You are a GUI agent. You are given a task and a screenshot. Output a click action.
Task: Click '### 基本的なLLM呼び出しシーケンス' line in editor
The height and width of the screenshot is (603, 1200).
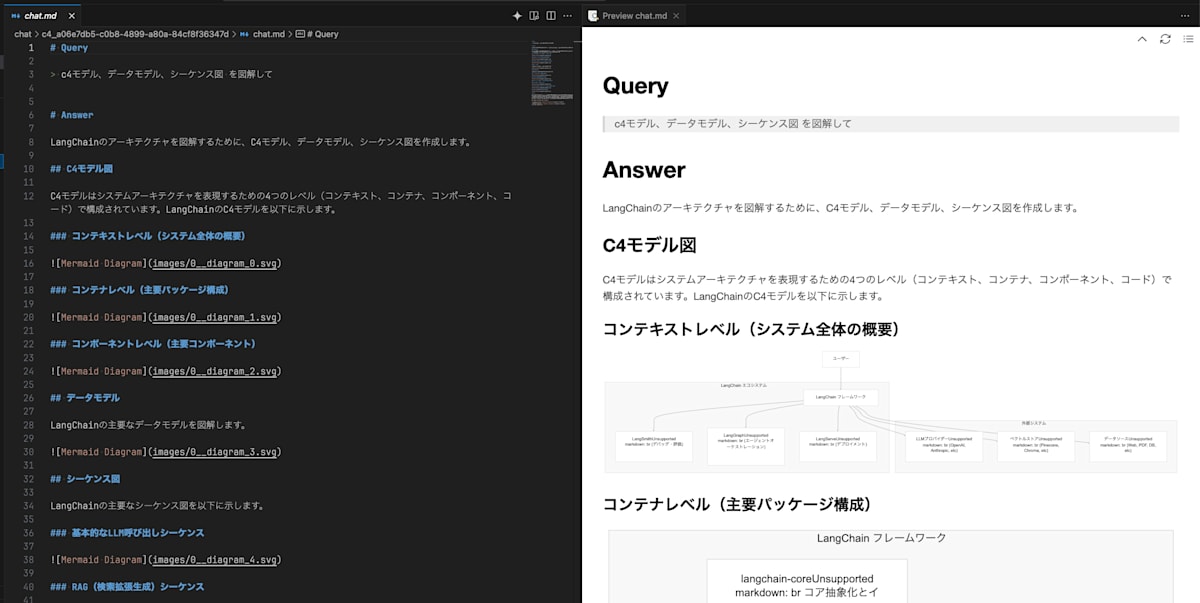127,533
